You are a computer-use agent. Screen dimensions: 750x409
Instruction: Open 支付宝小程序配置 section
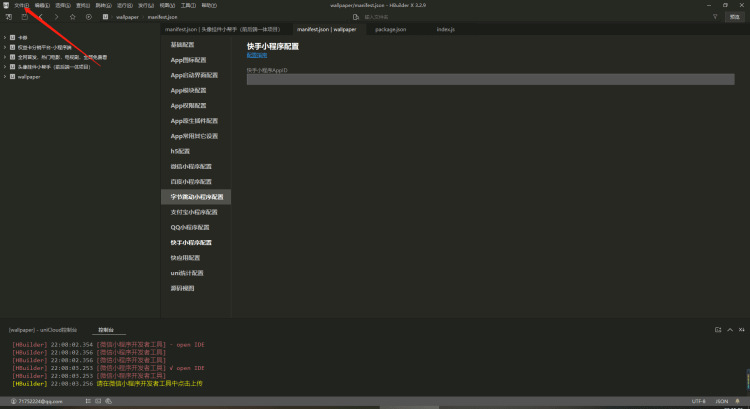(x=194, y=212)
